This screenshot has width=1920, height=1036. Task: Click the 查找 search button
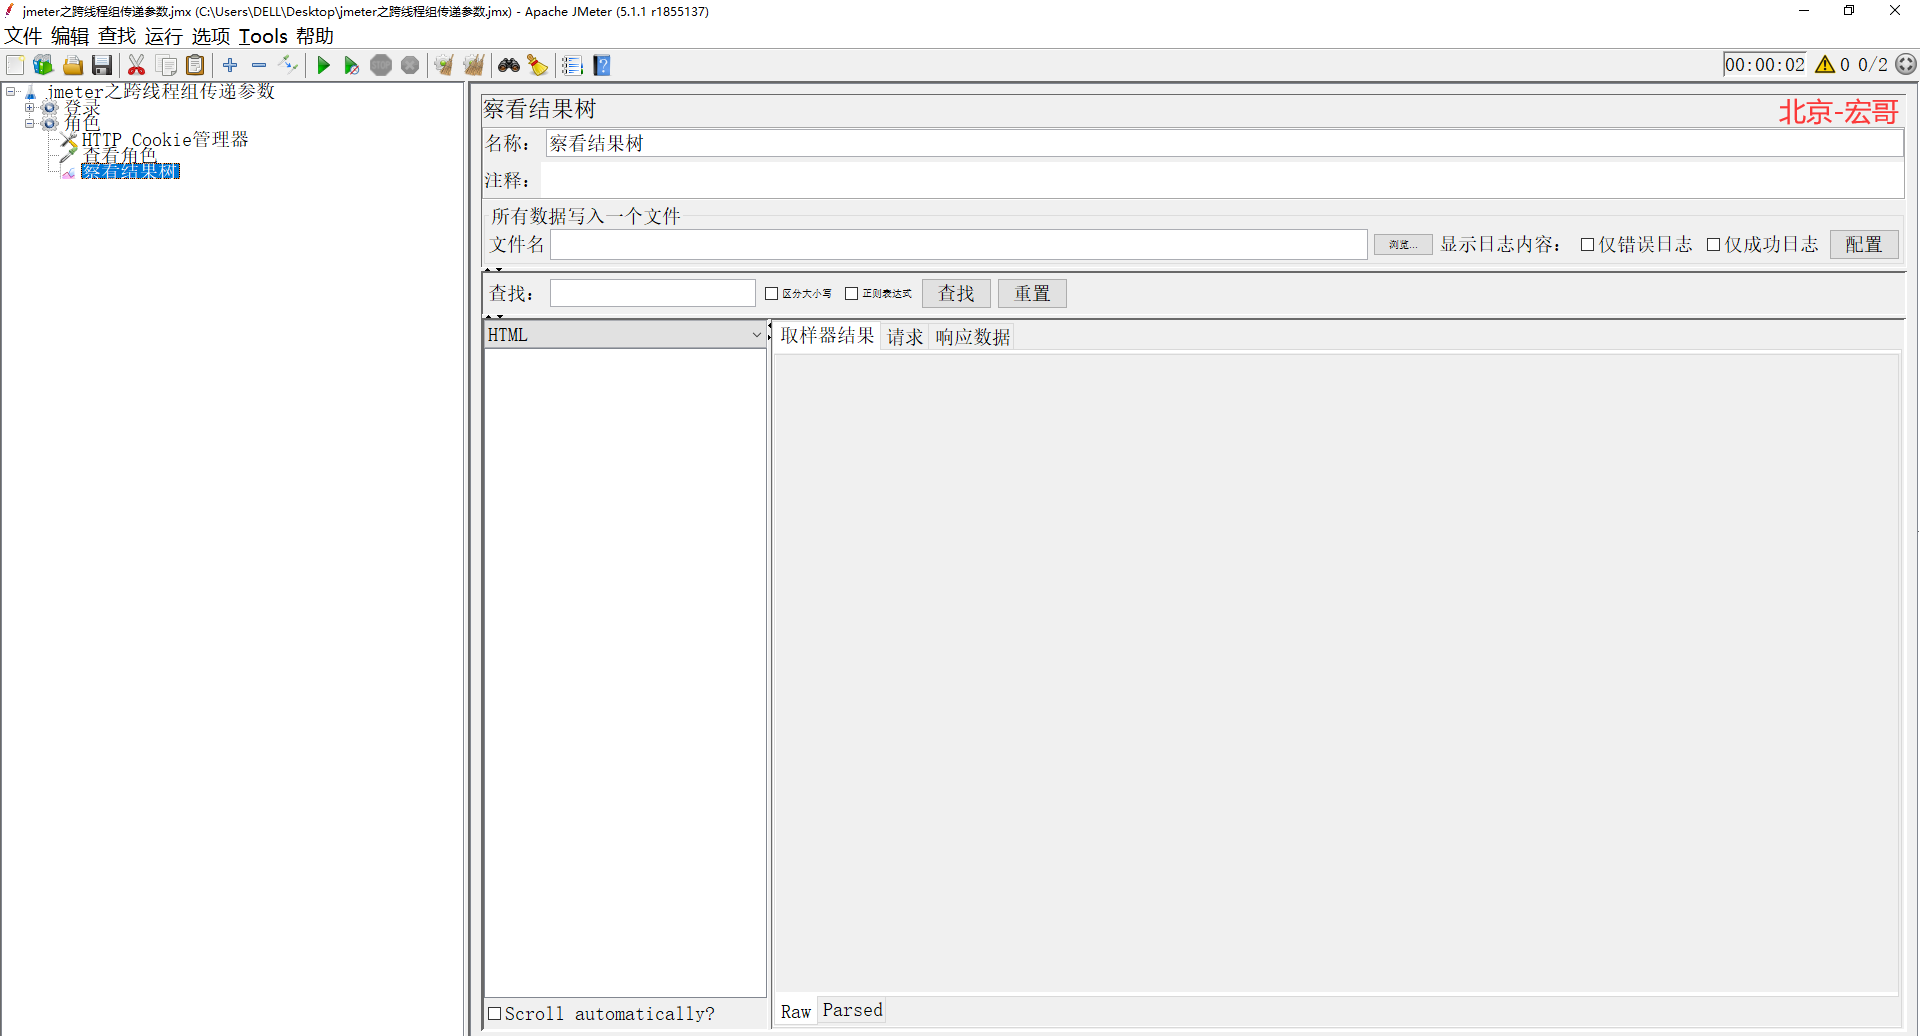tap(956, 293)
